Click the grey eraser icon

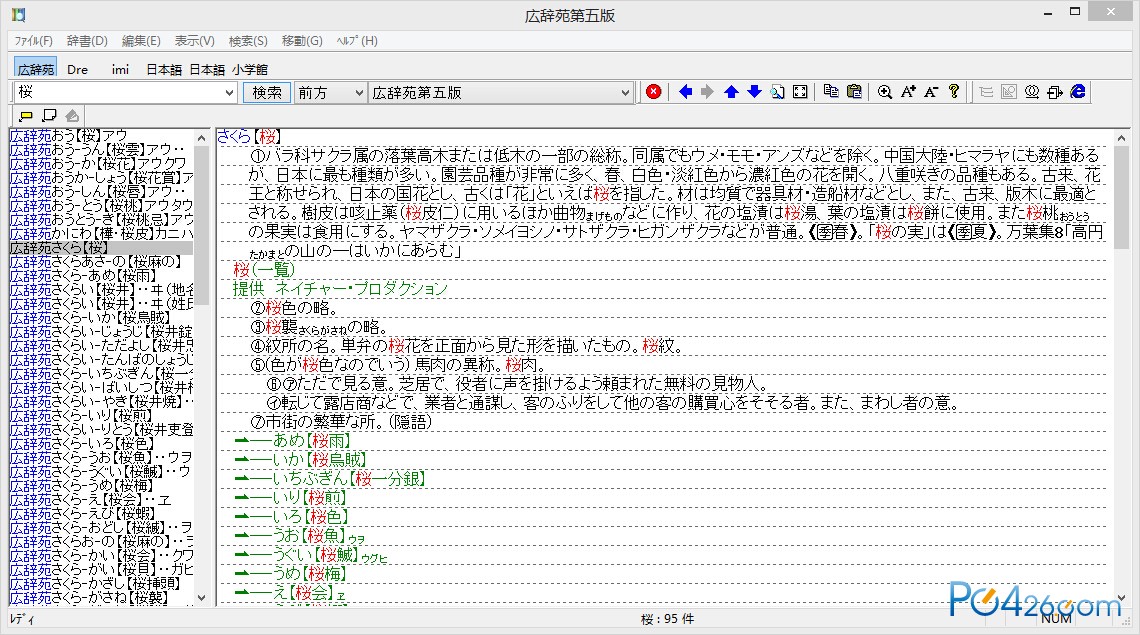click(72, 116)
